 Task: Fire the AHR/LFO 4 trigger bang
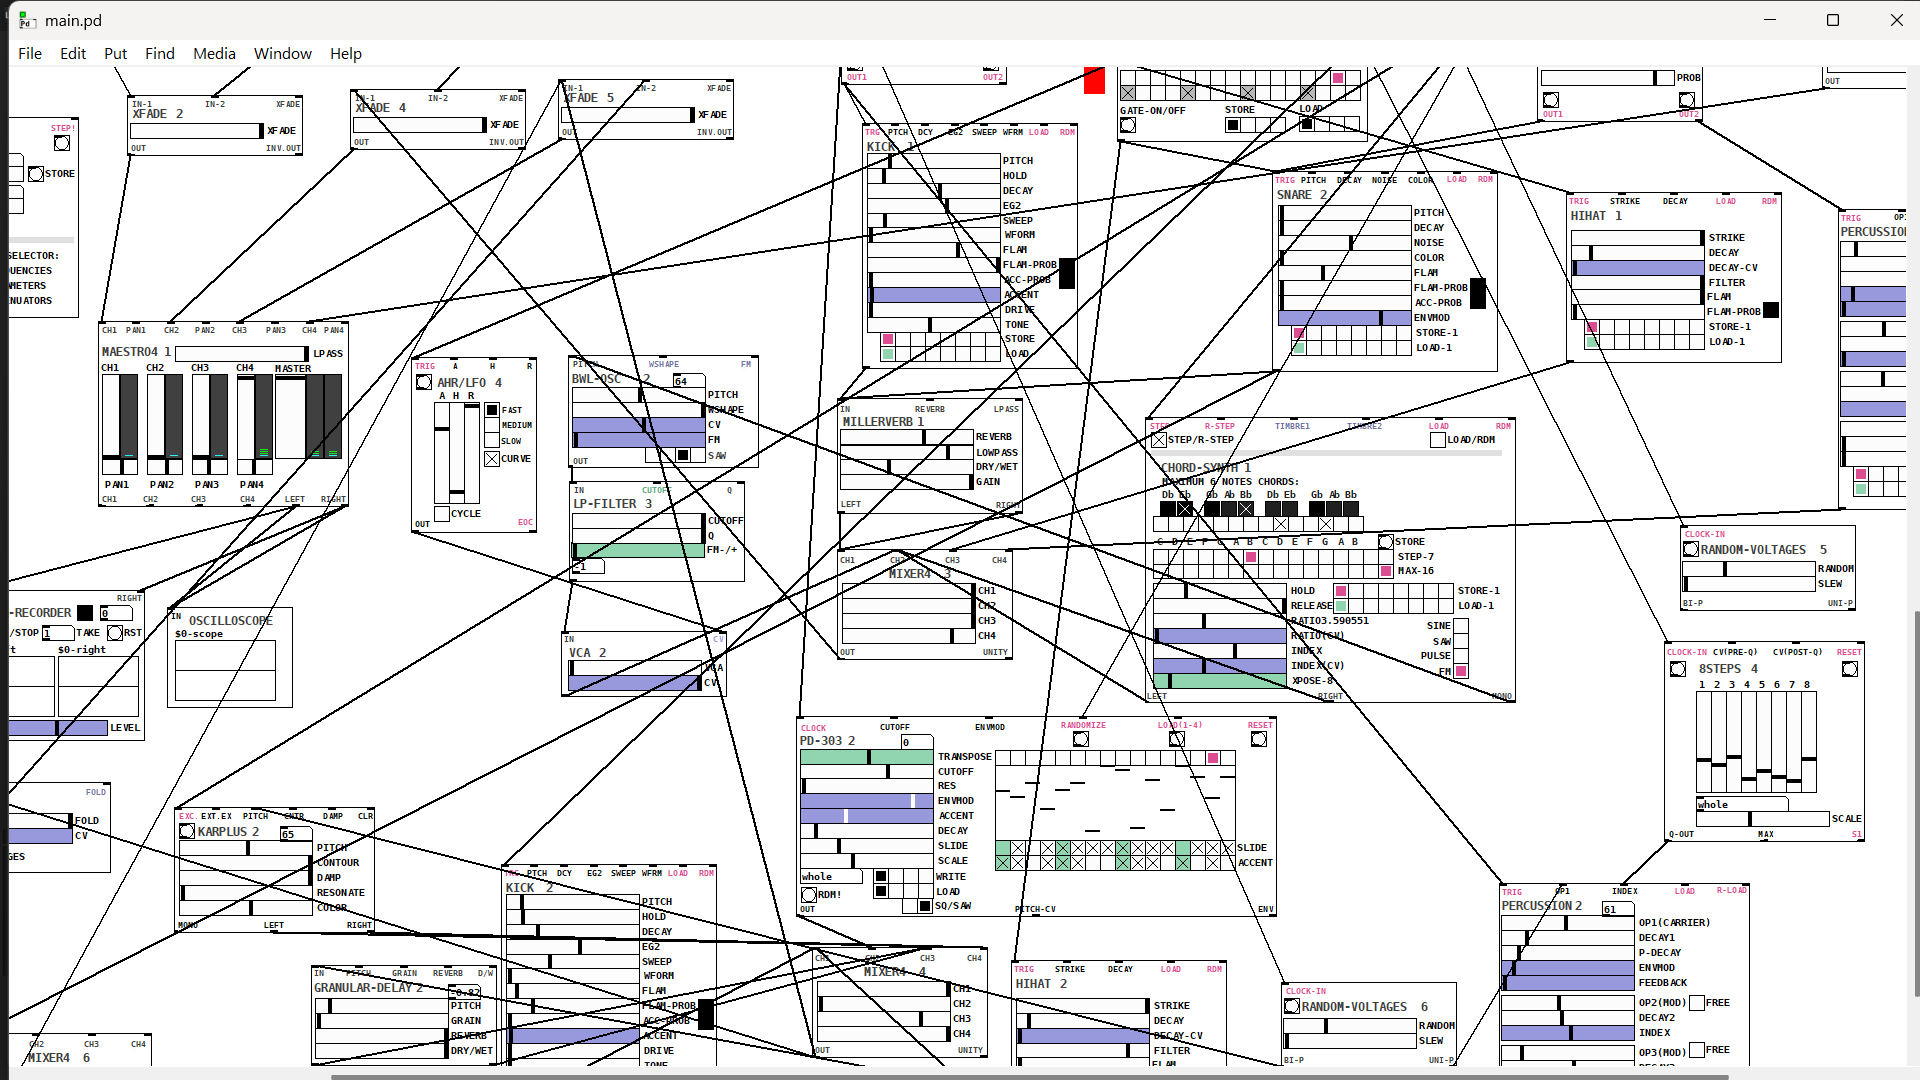424,382
